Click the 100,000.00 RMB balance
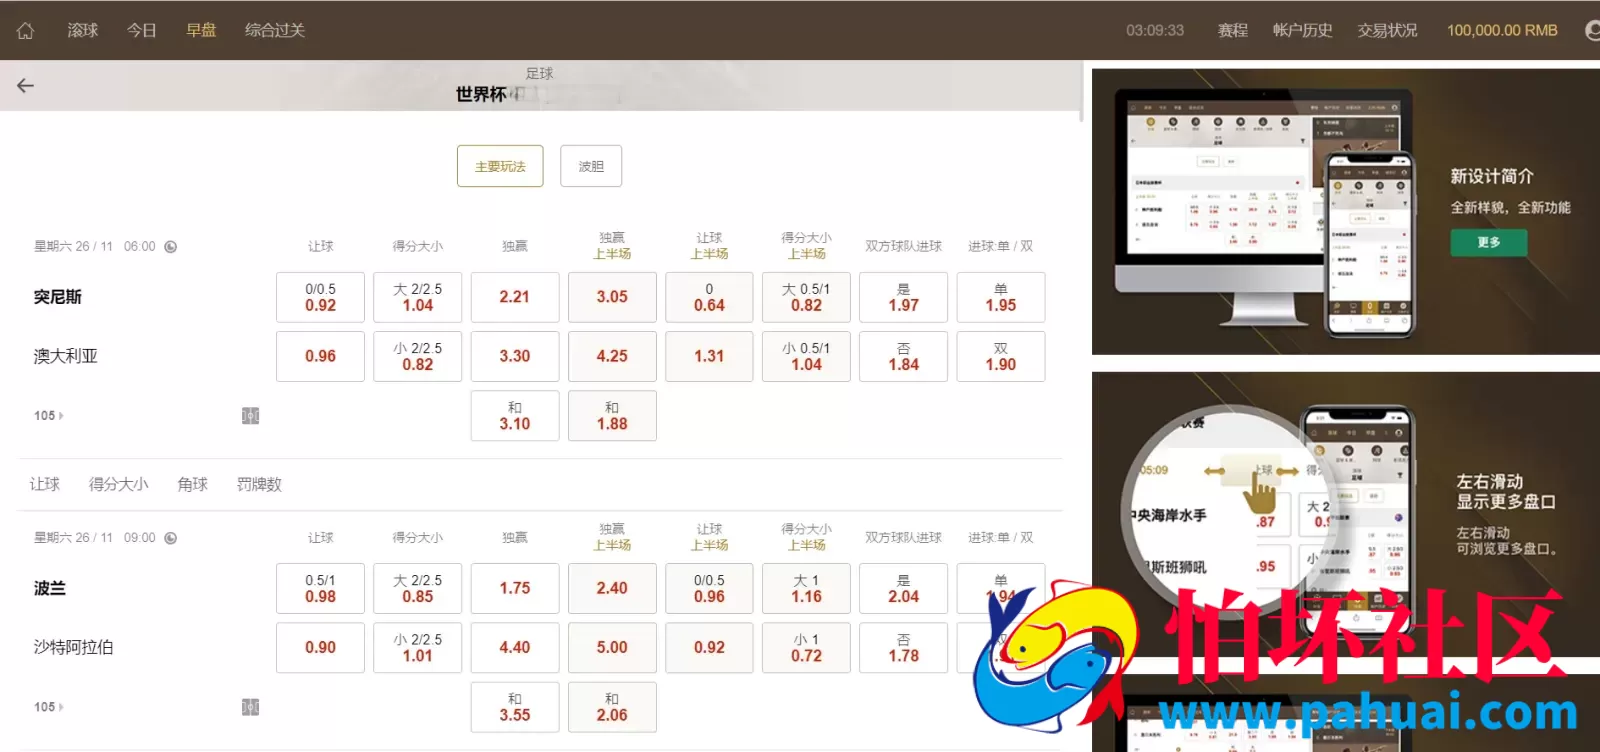The image size is (1600, 752). click(x=1502, y=30)
